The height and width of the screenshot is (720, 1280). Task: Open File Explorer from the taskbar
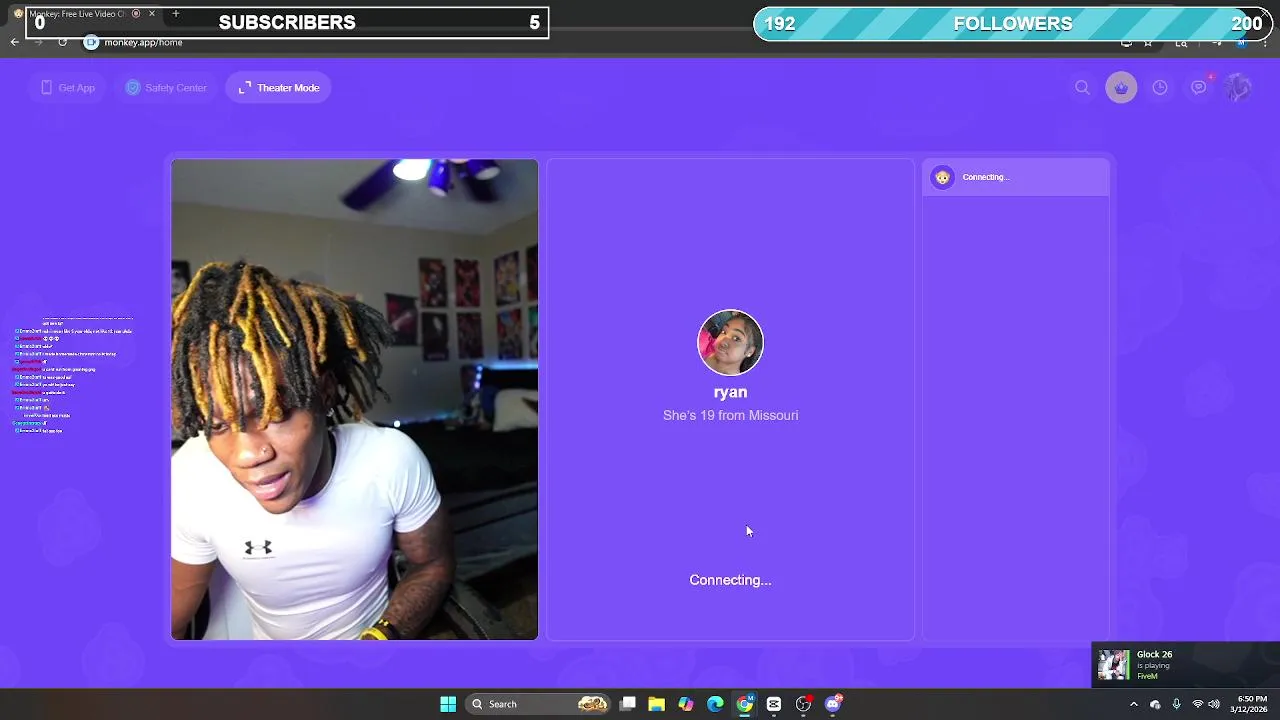click(x=657, y=704)
